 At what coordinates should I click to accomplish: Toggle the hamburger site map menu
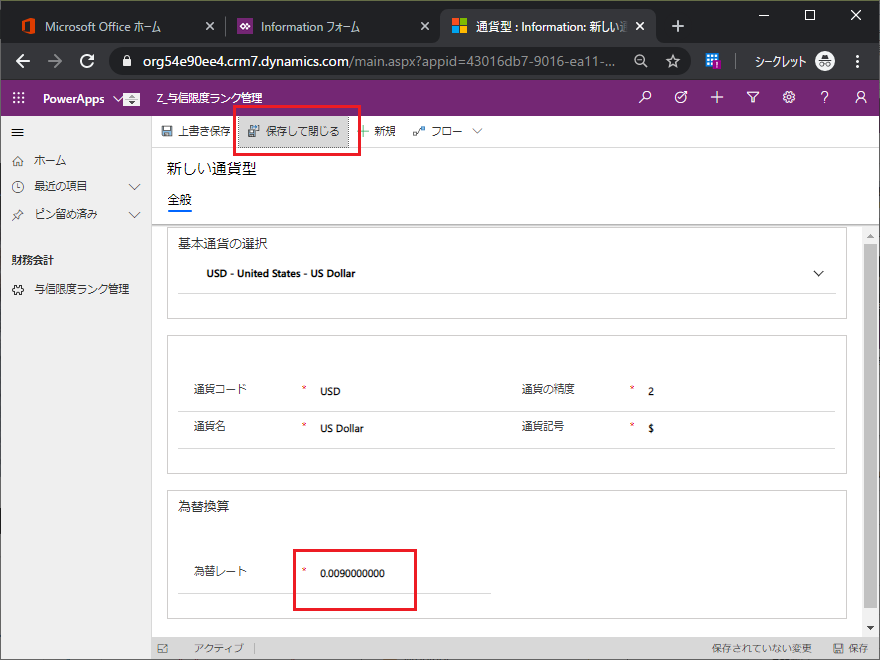(18, 132)
